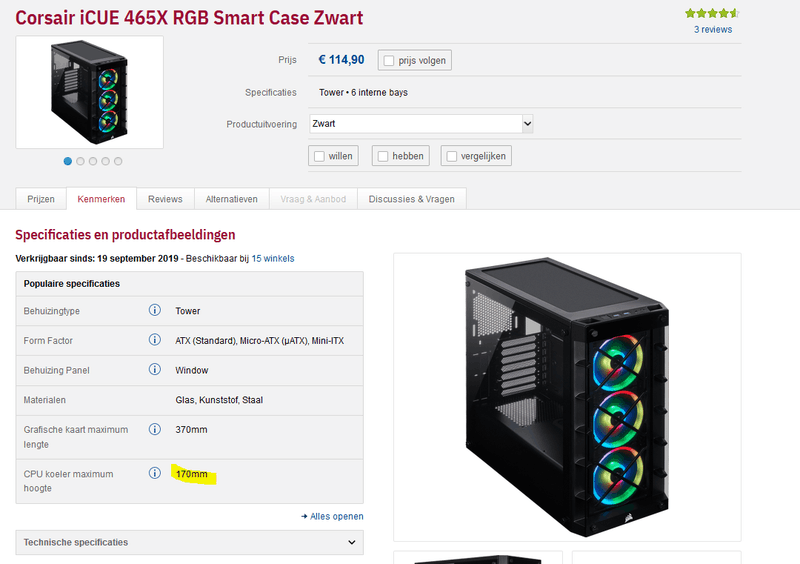Click 'ATX (Standard), Micro-ATX (µATX), Mini-ITX' value

[x=260, y=340]
